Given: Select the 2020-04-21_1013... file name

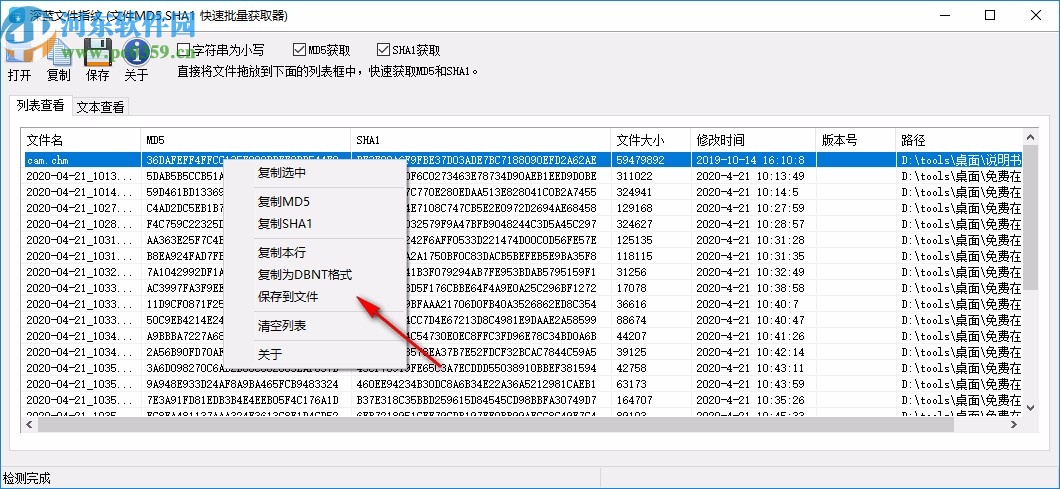Looking at the screenshot, I should point(80,176).
